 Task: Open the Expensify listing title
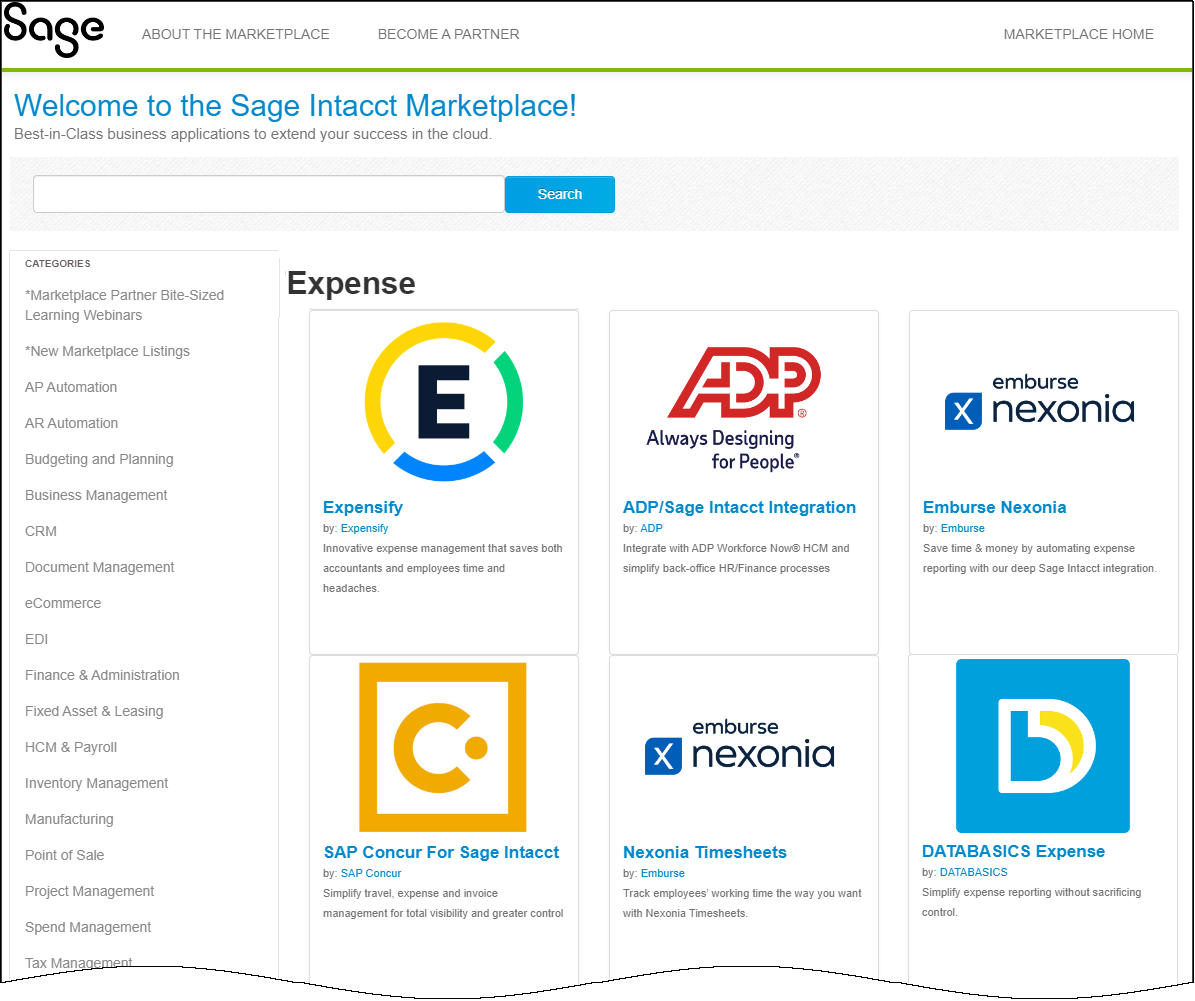click(x=363, y=508)
